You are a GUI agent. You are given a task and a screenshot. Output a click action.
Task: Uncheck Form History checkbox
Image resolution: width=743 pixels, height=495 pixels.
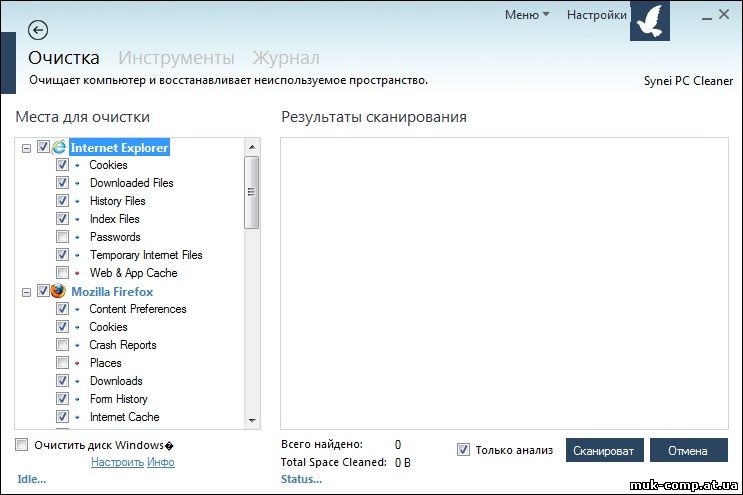[x=62, y=398]
